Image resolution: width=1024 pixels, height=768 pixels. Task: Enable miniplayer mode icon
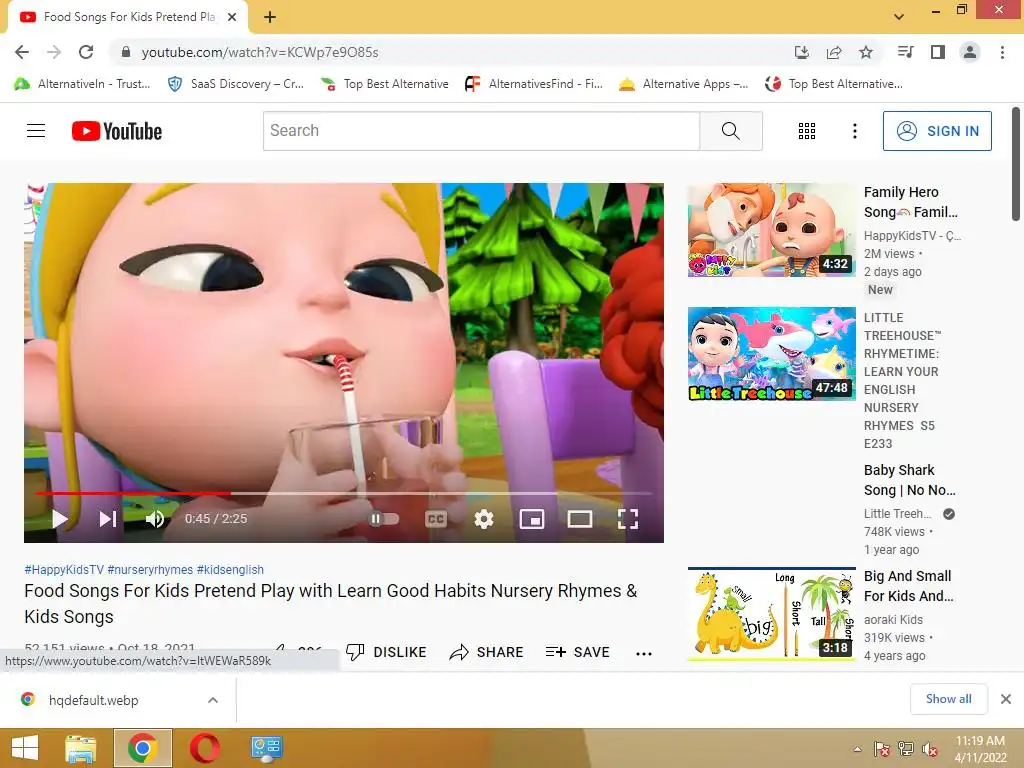532,519
